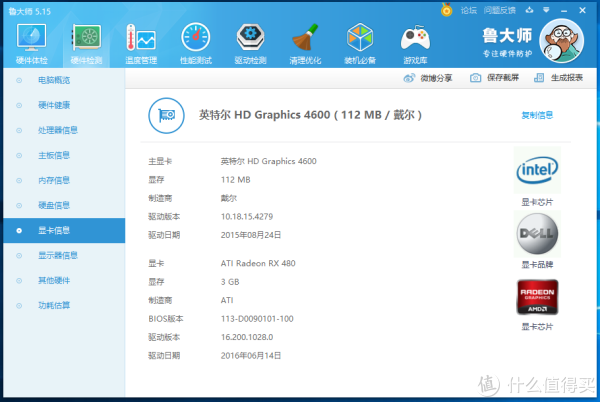Click the heading 英特尔 HD Graphics 4600 ( 112 MB / 戴尔 )

[310, 115]
